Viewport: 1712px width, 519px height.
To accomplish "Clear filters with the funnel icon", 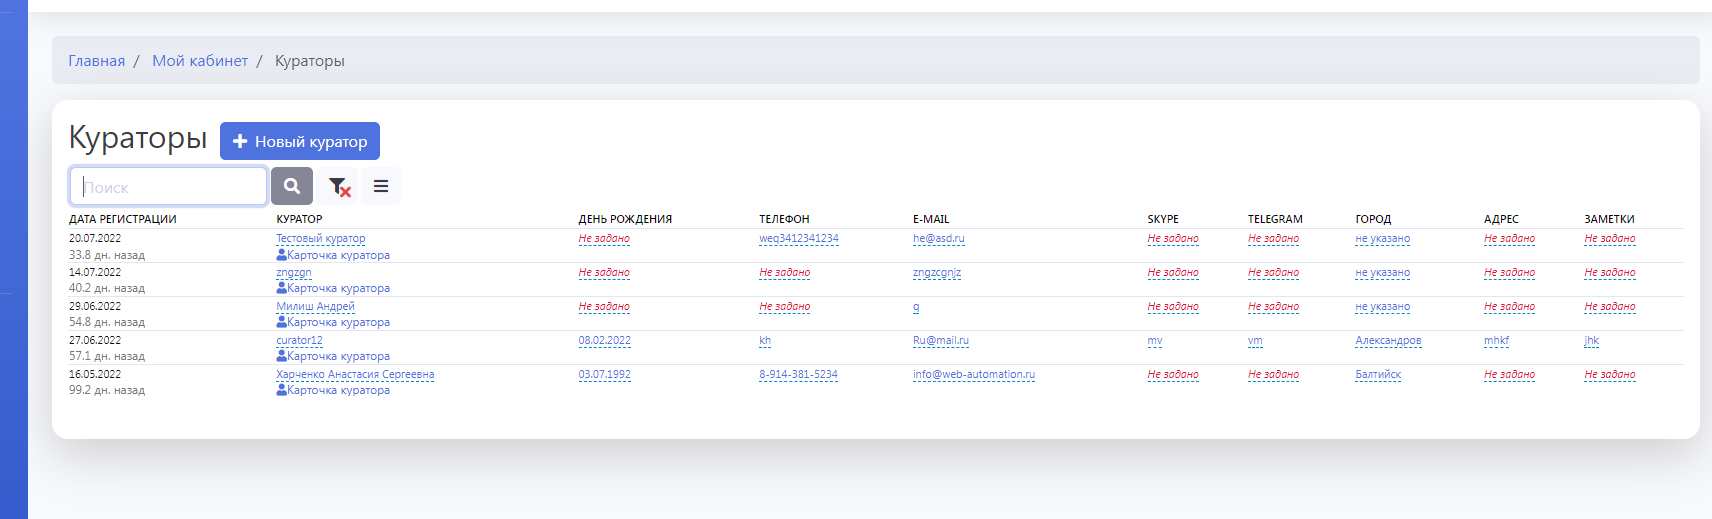I will (339, 186).
